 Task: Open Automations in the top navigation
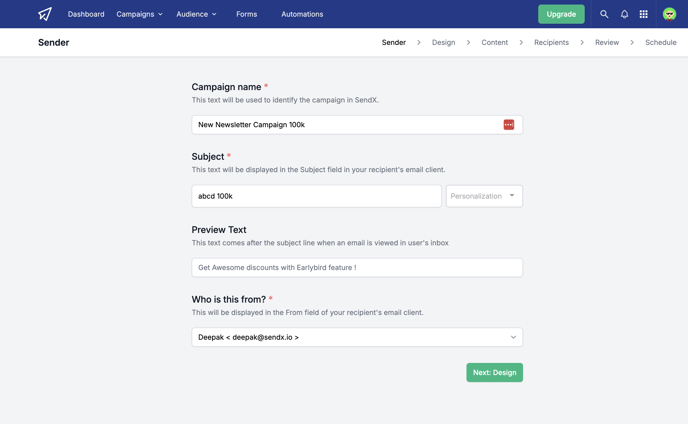[x=302, y=14]
